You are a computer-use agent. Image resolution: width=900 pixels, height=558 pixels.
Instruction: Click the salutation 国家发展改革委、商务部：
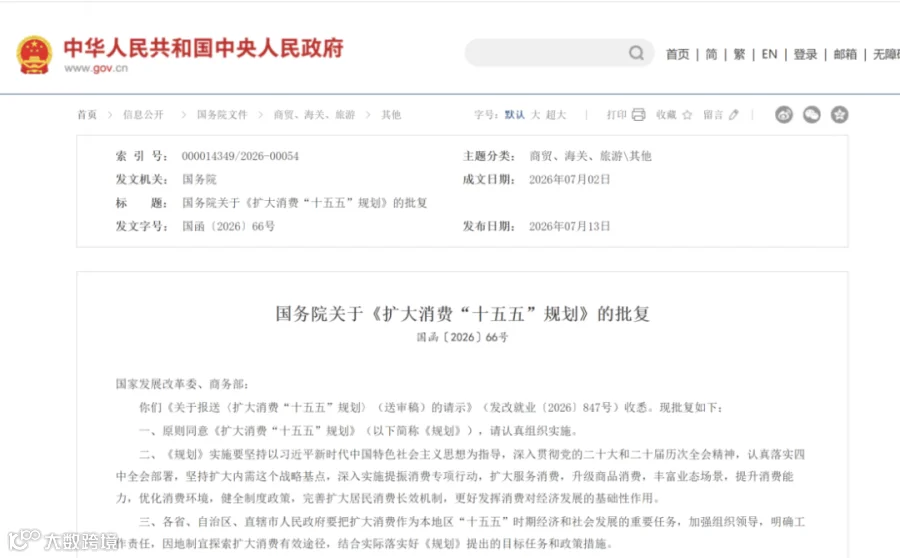pos(183,384)
